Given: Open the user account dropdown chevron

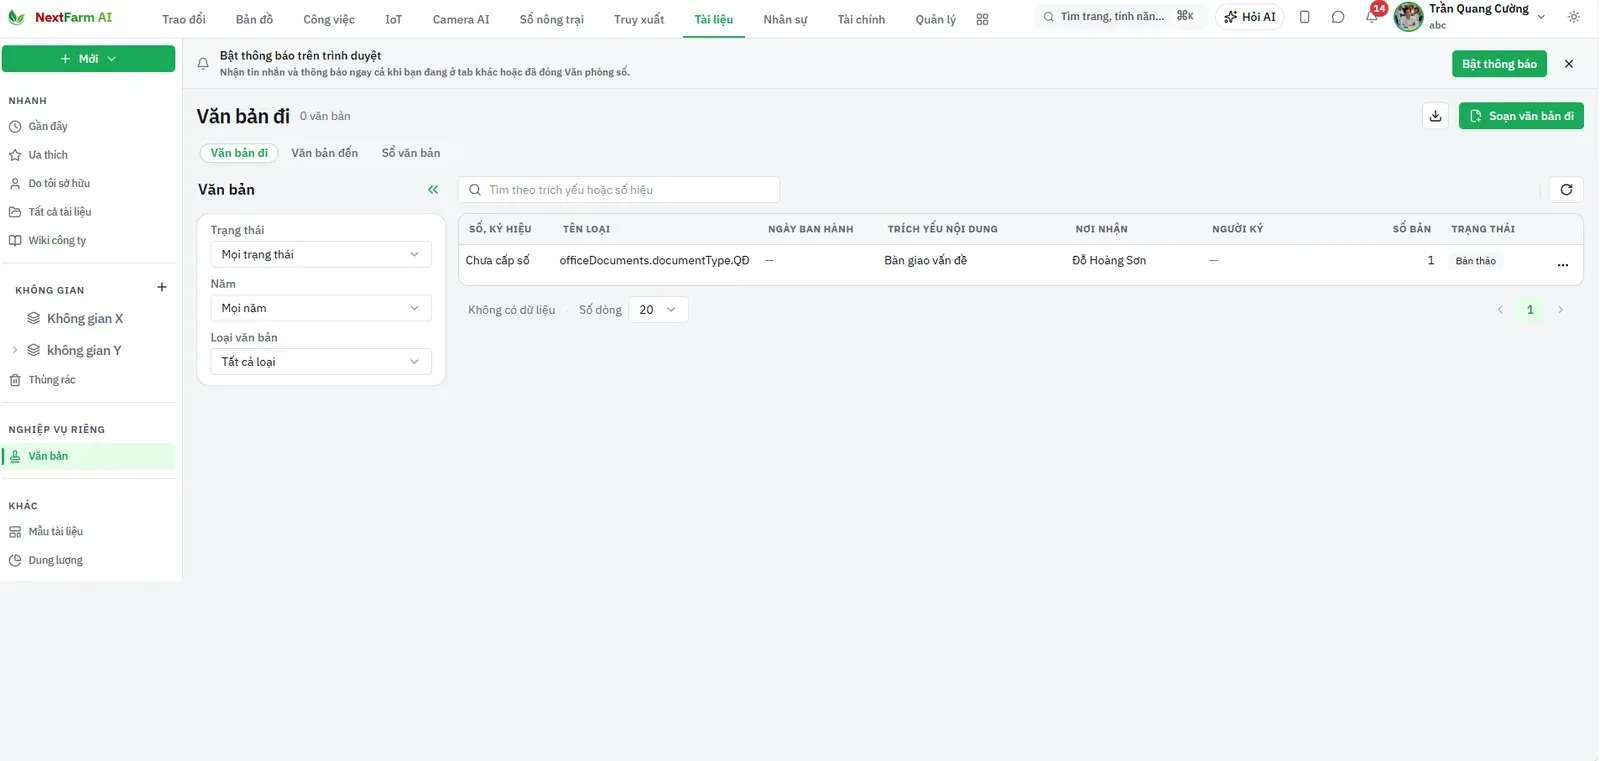Looking at the screenshot, I should pyautogui.click(x=1541, y=17).
